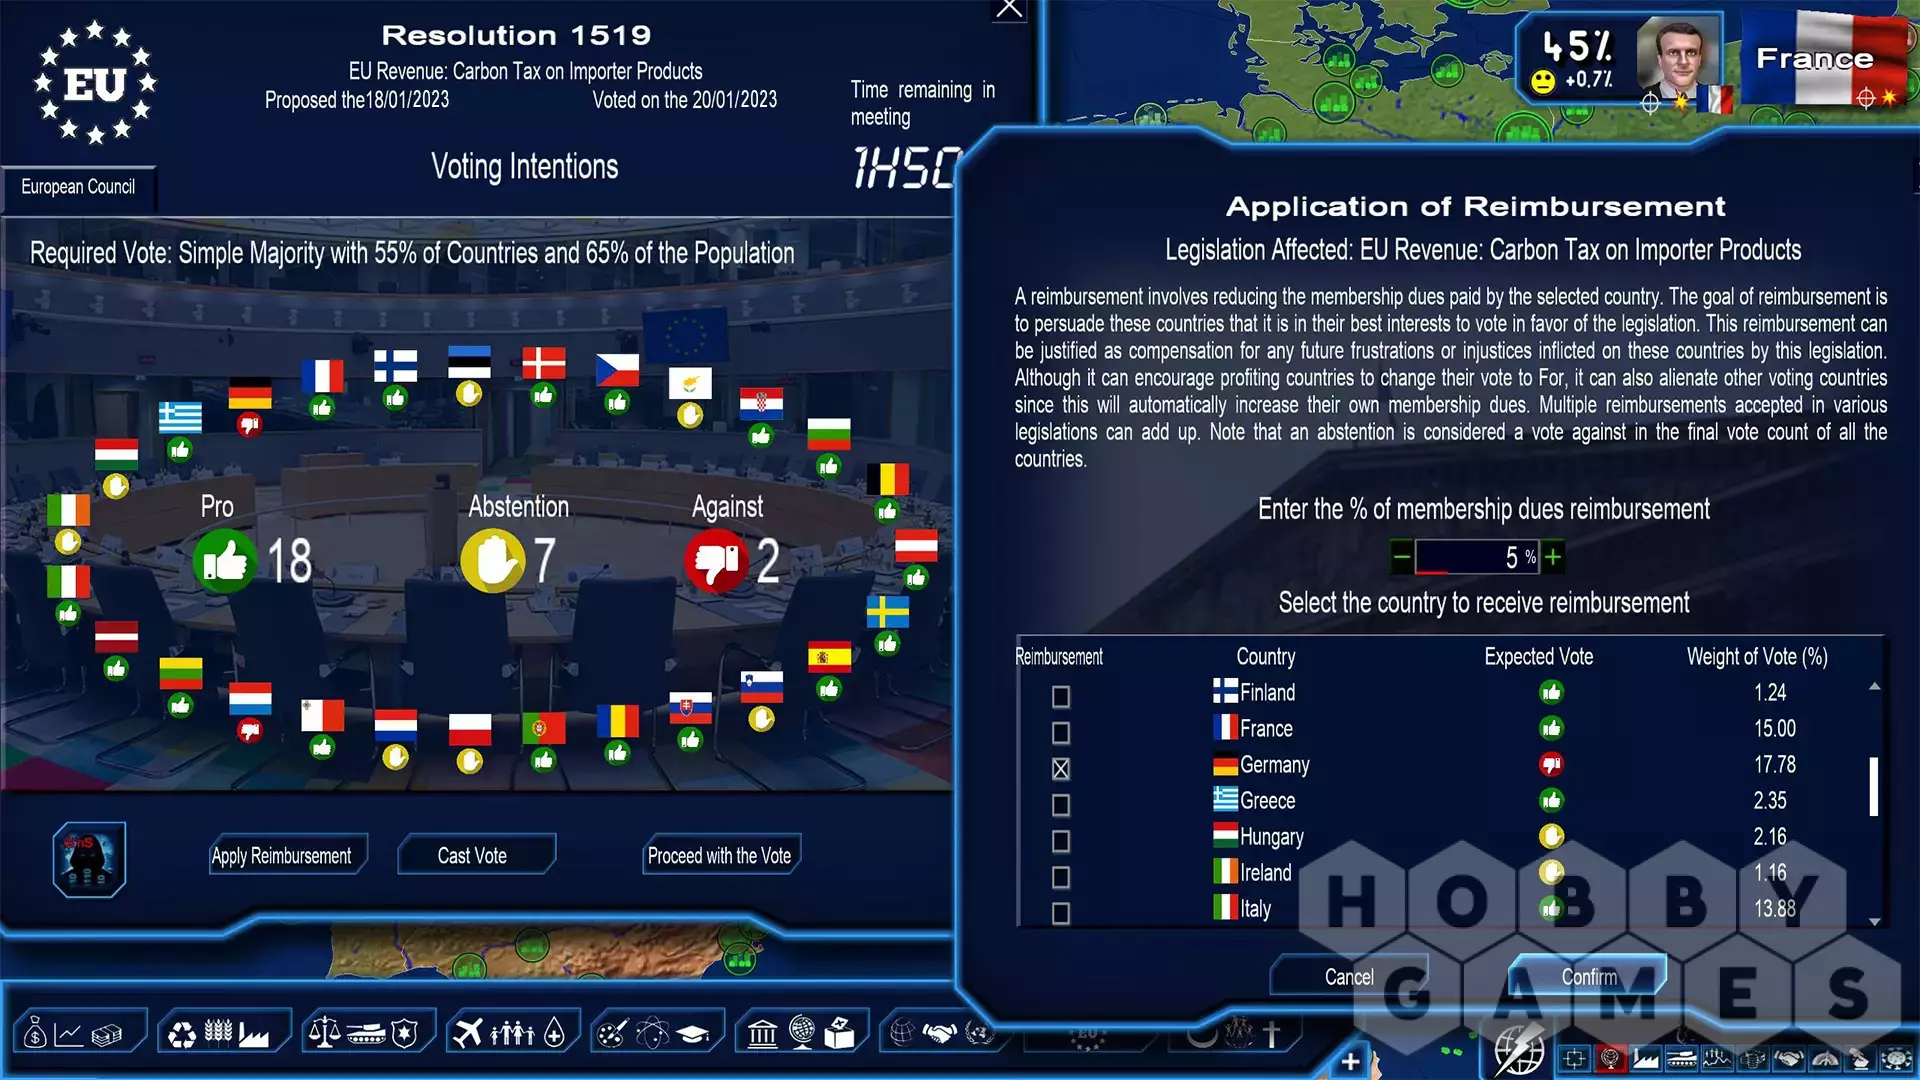Select the airplane transport icon
The image size is (1920, 1080).
click(468, 1033)
